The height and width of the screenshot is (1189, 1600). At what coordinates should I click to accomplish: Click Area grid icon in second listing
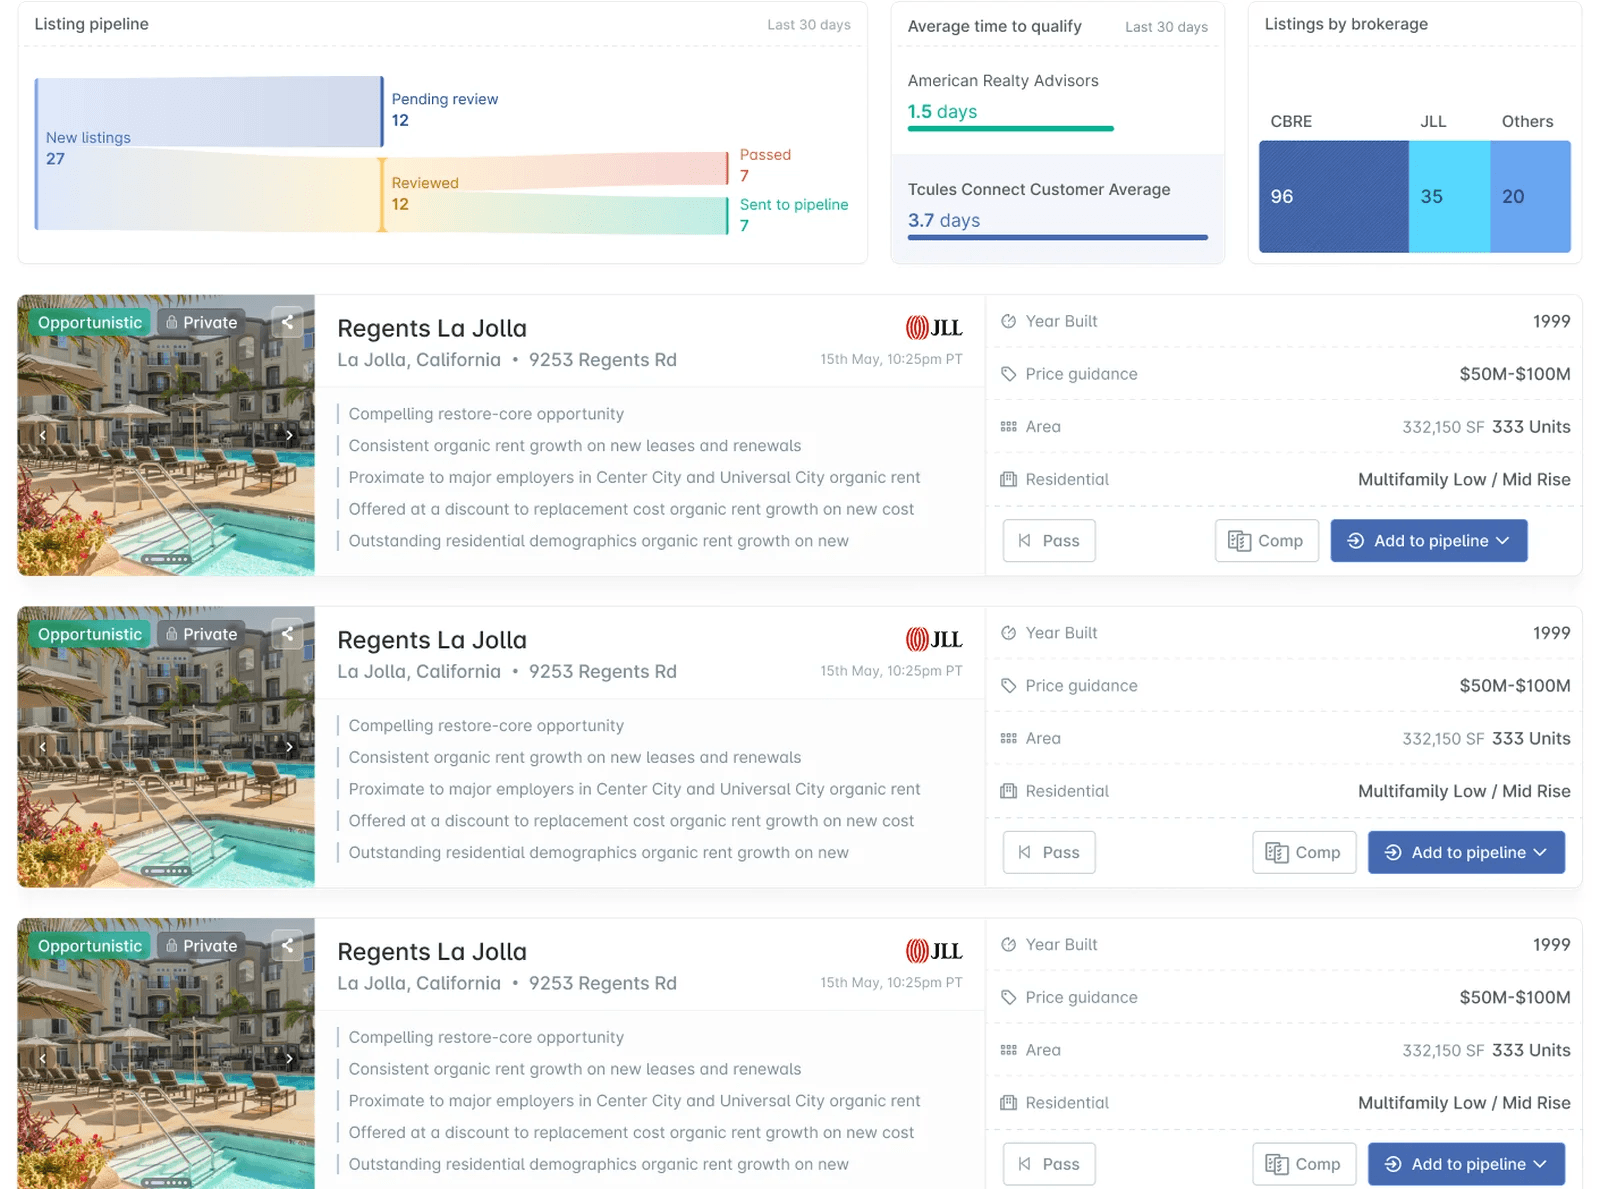[x=1008, y=739]
